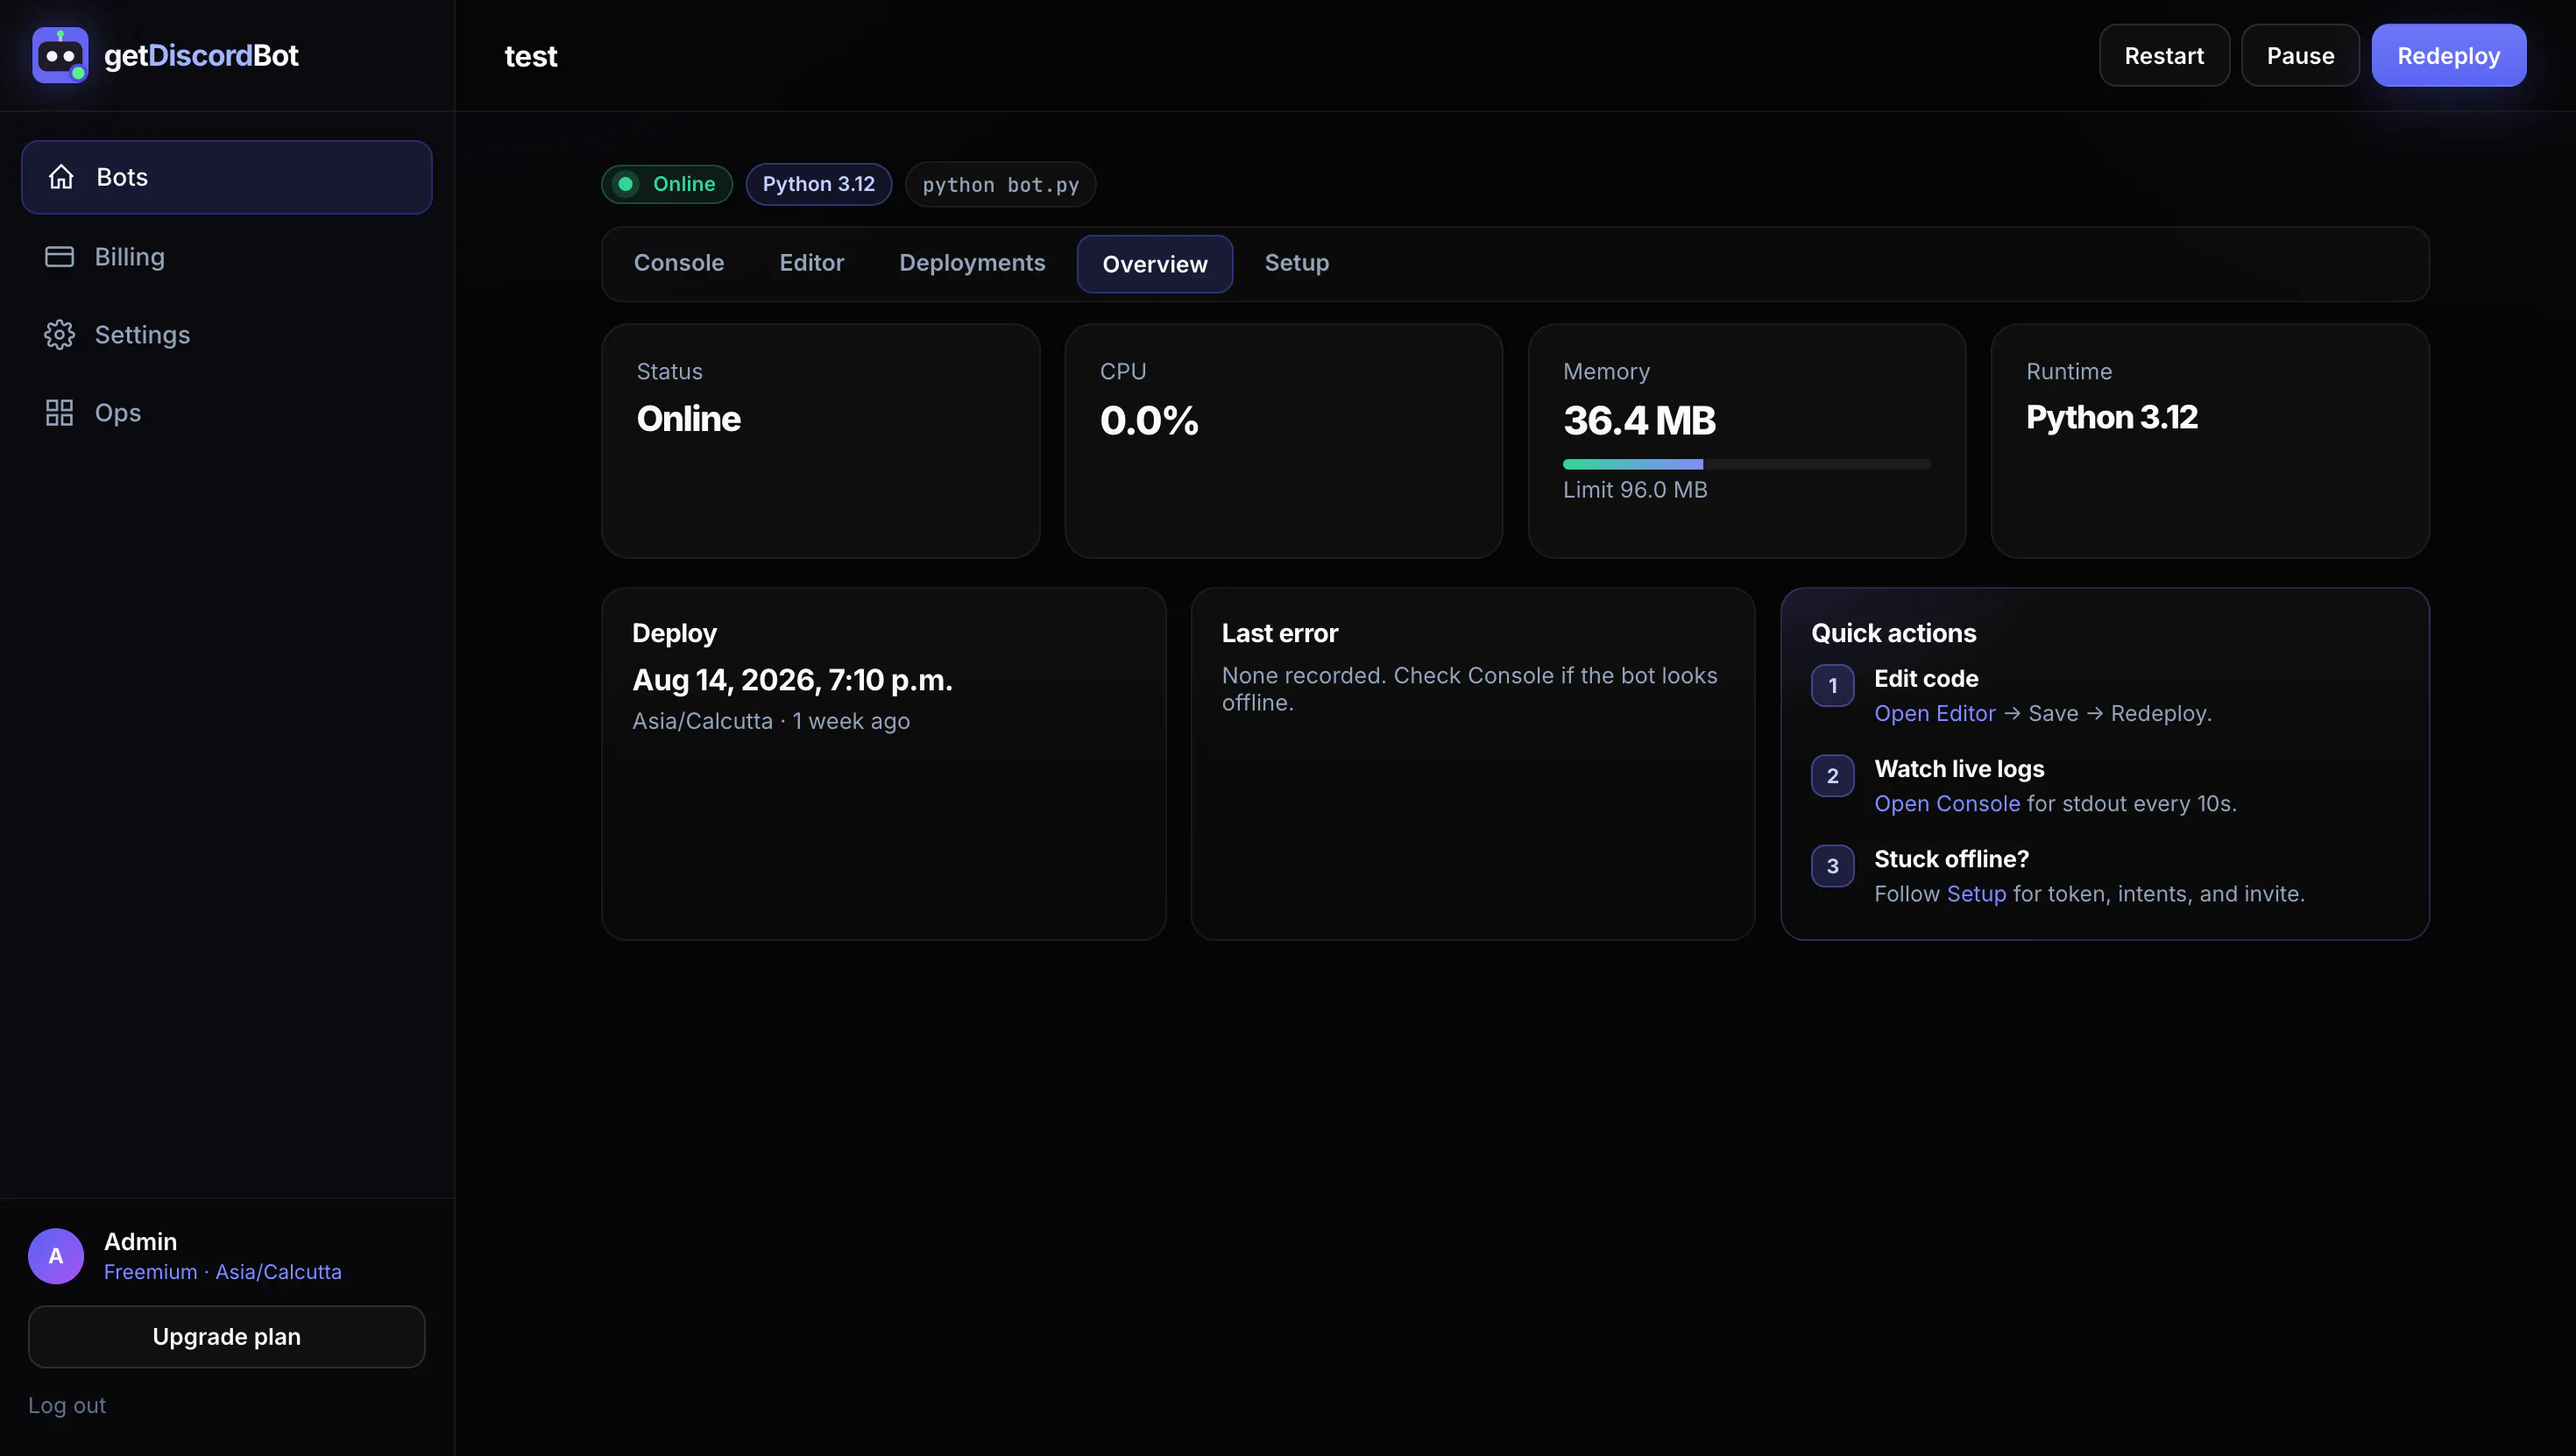The width and height of the screenshot is (2576, 1456).
Task: Click the "Quick actions" heading
Action: coord(1893,633)
